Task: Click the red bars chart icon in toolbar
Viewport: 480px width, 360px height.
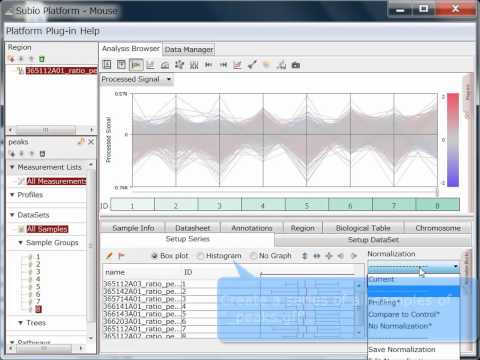Action: (237, 65)
